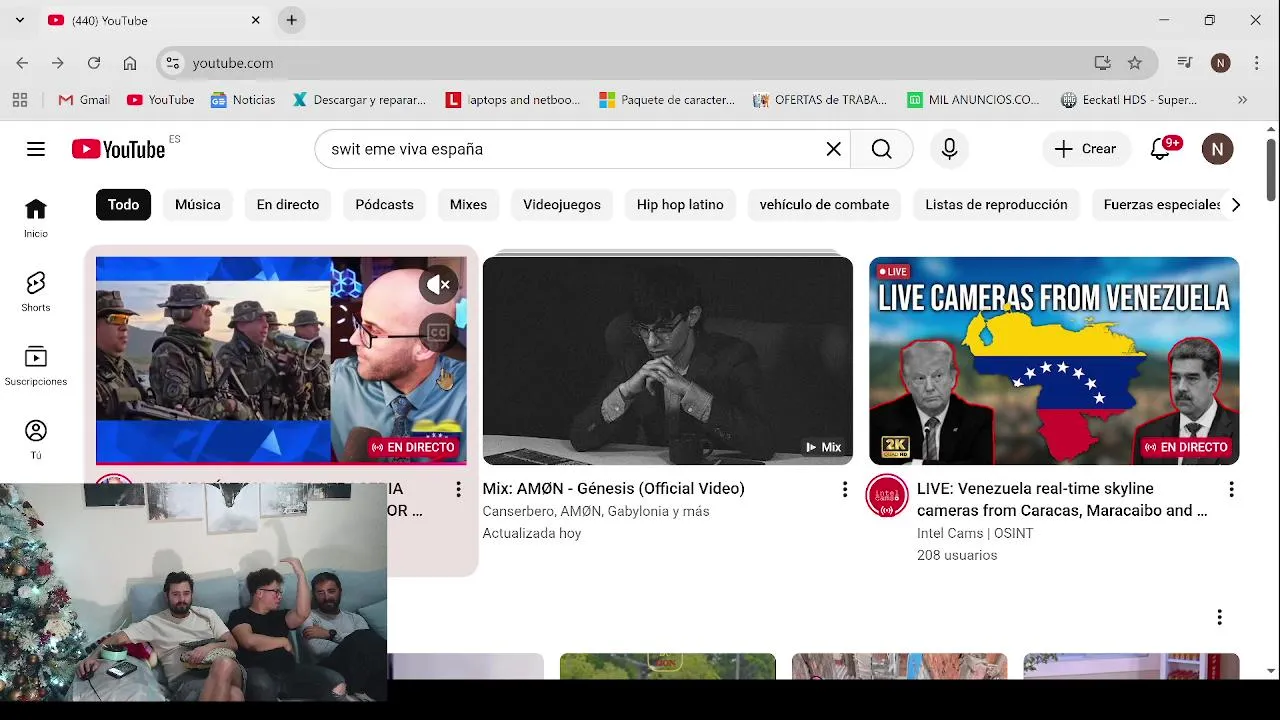
Task: Select the Todo filter chip
Action: coord(124,205)
